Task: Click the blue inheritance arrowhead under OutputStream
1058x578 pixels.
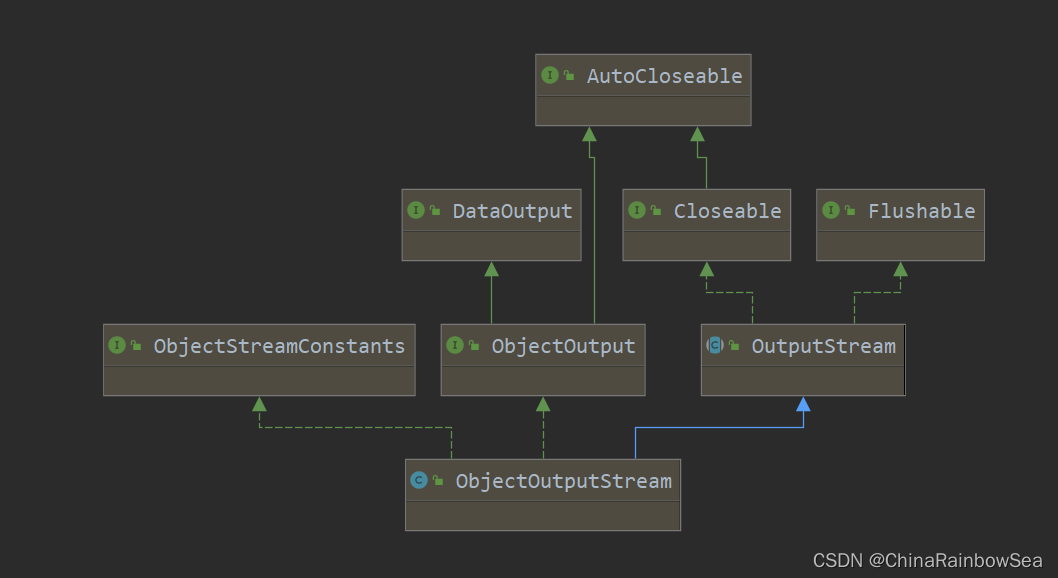Action: click(803, 404)
